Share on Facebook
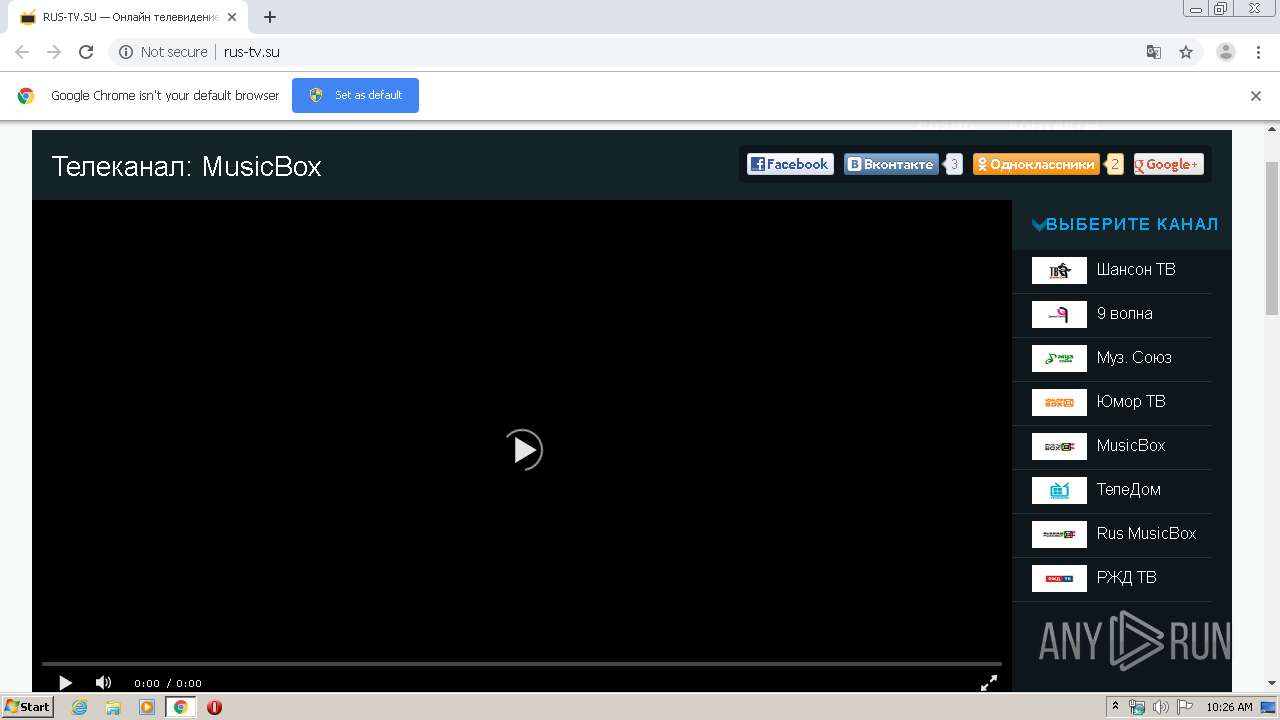1280x720 pixels. [790, 164]
